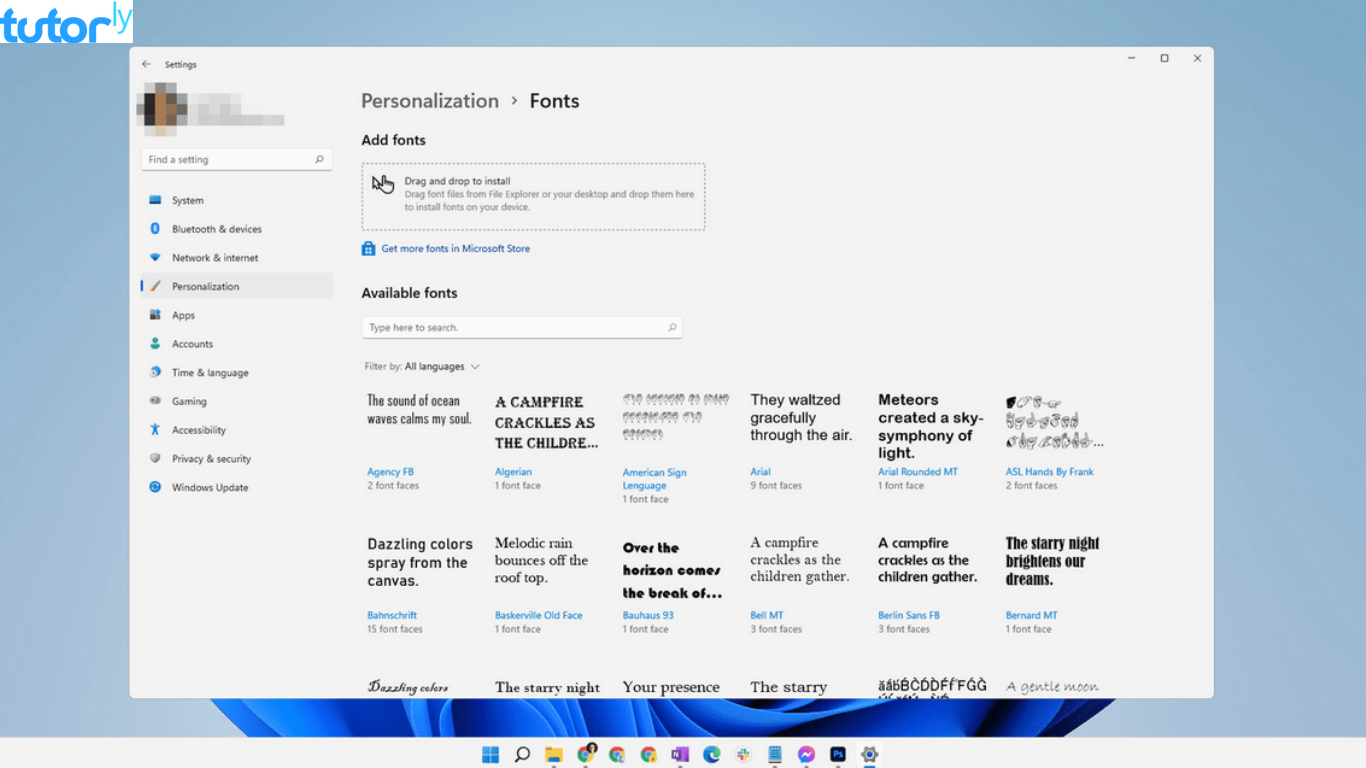Click the Drag and drop to install area
The width and height of the screenshot is (1366, 768).
pyautogui.click(x=533, y=197)
